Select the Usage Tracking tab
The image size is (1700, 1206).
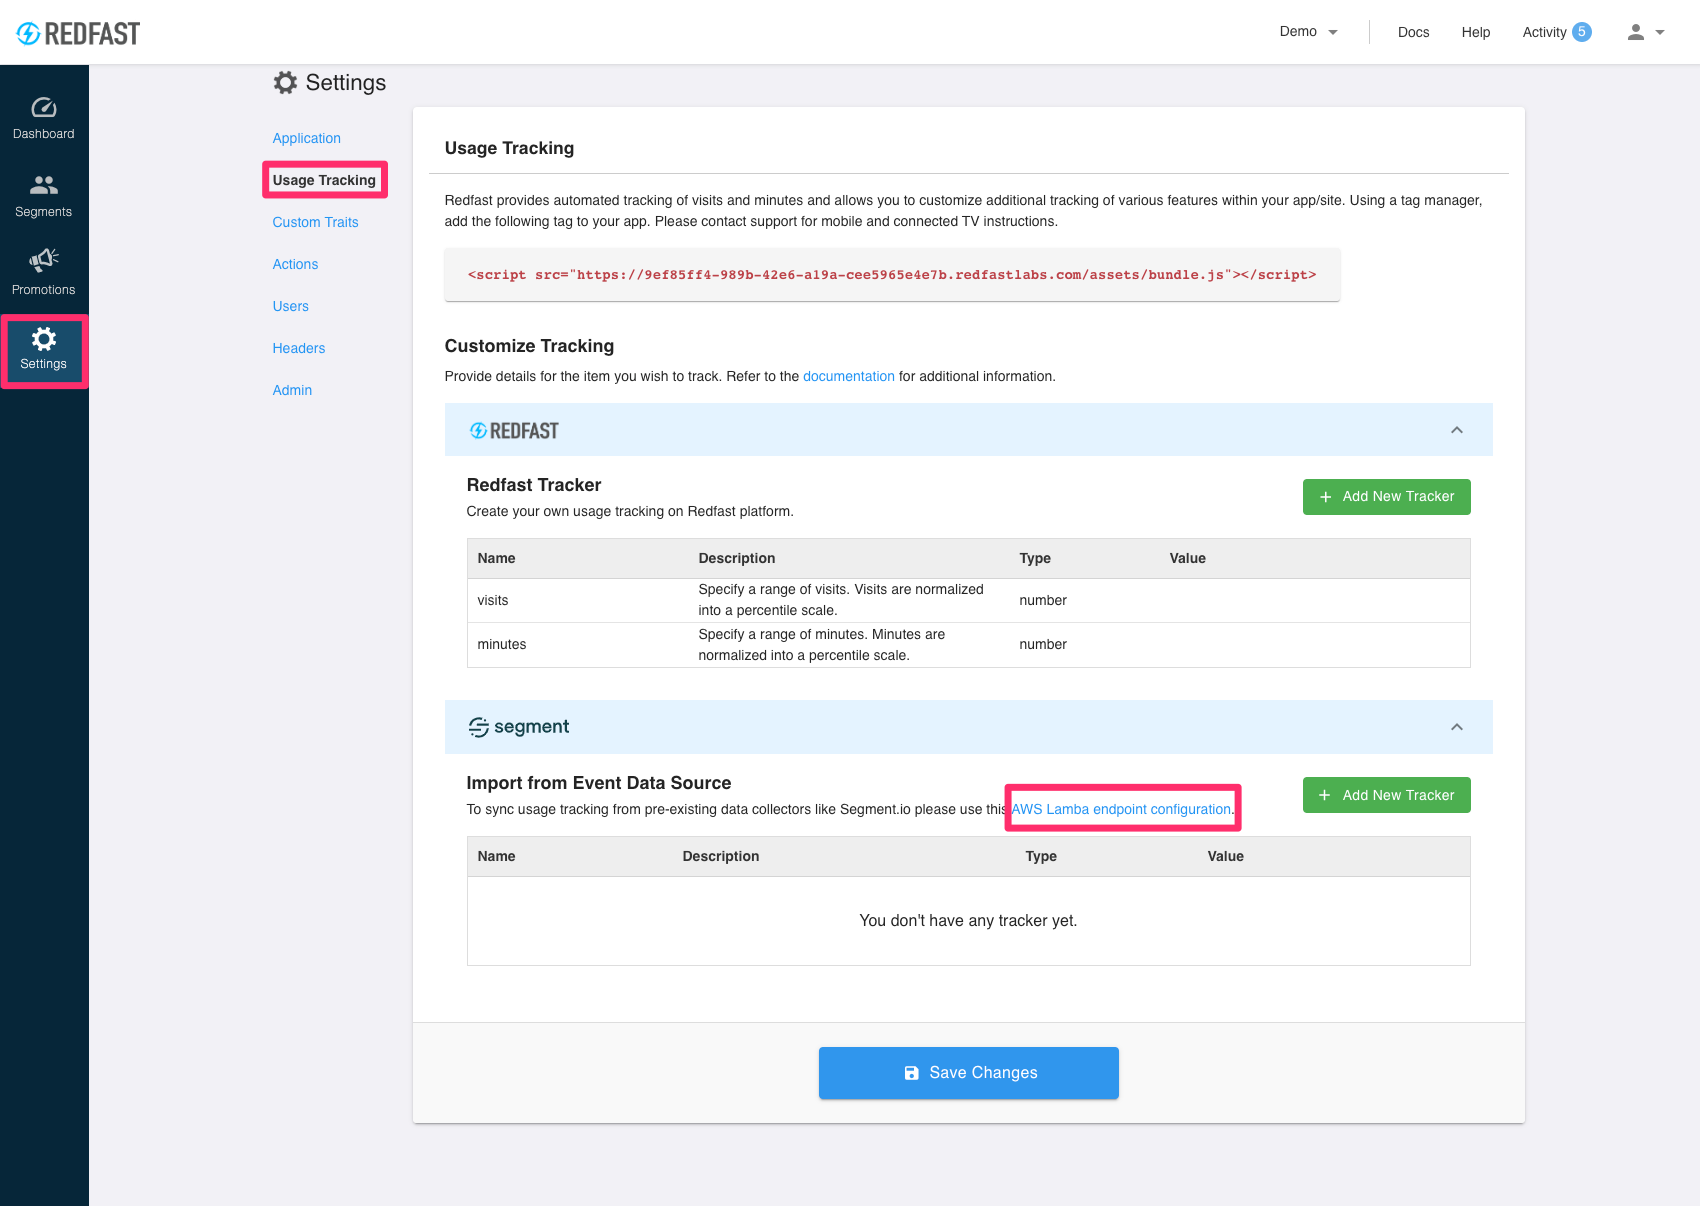[x=324, y=180]
